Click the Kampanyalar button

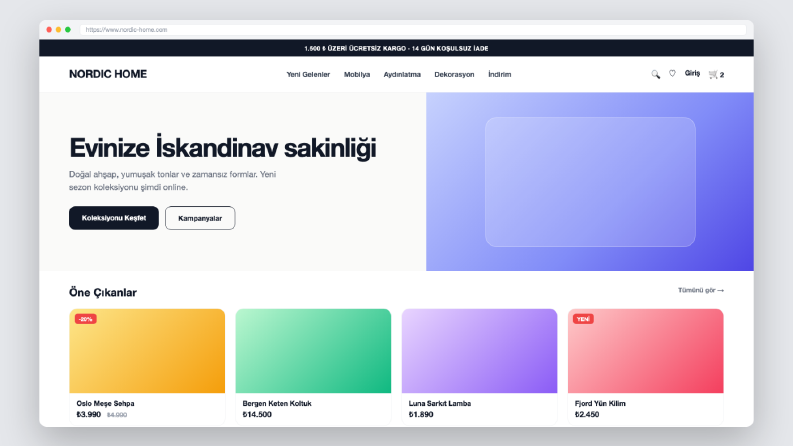(x=200, y=218)
